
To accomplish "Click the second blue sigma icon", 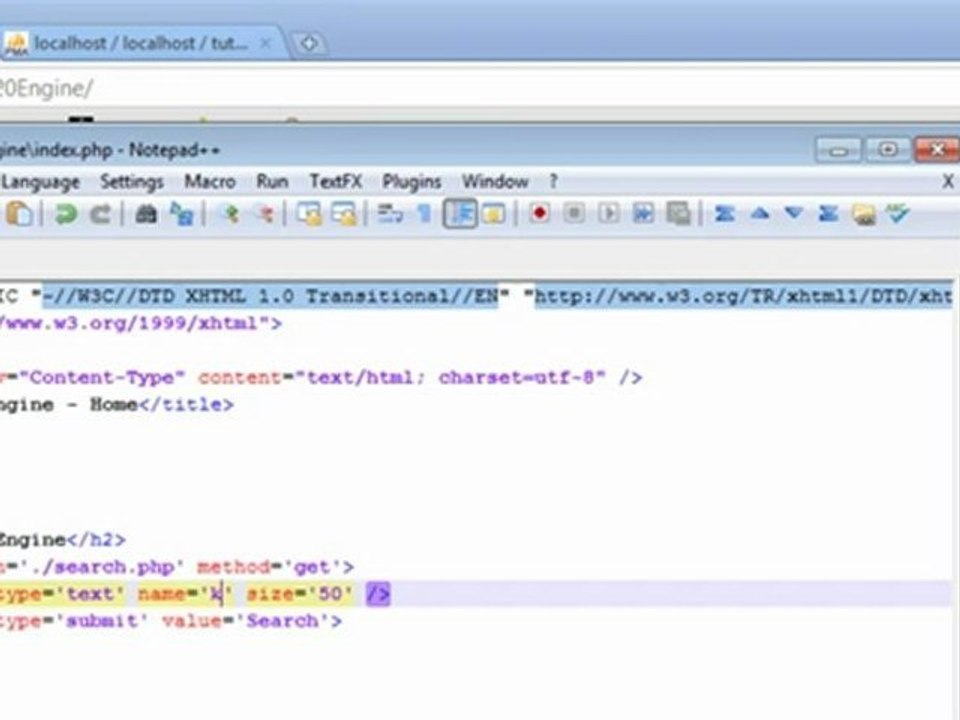I will 828,214.
